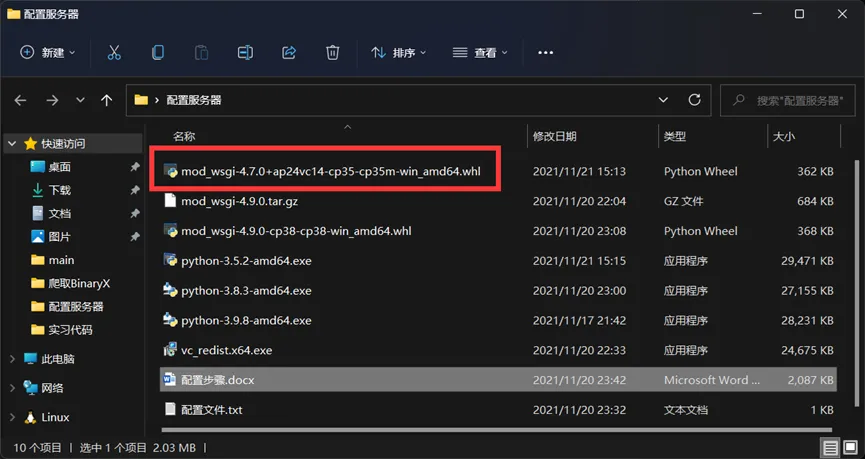The width and height of the screenshot is (865, 459).
Task: Click the mod_wsgi-4.9.0.tar.gz file icon
Action: (x=170, y=201)
